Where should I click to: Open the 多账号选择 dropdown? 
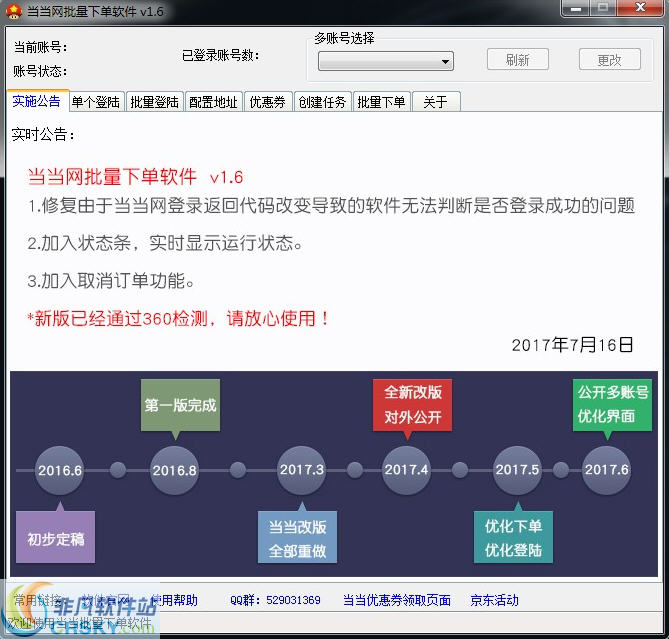386,61
